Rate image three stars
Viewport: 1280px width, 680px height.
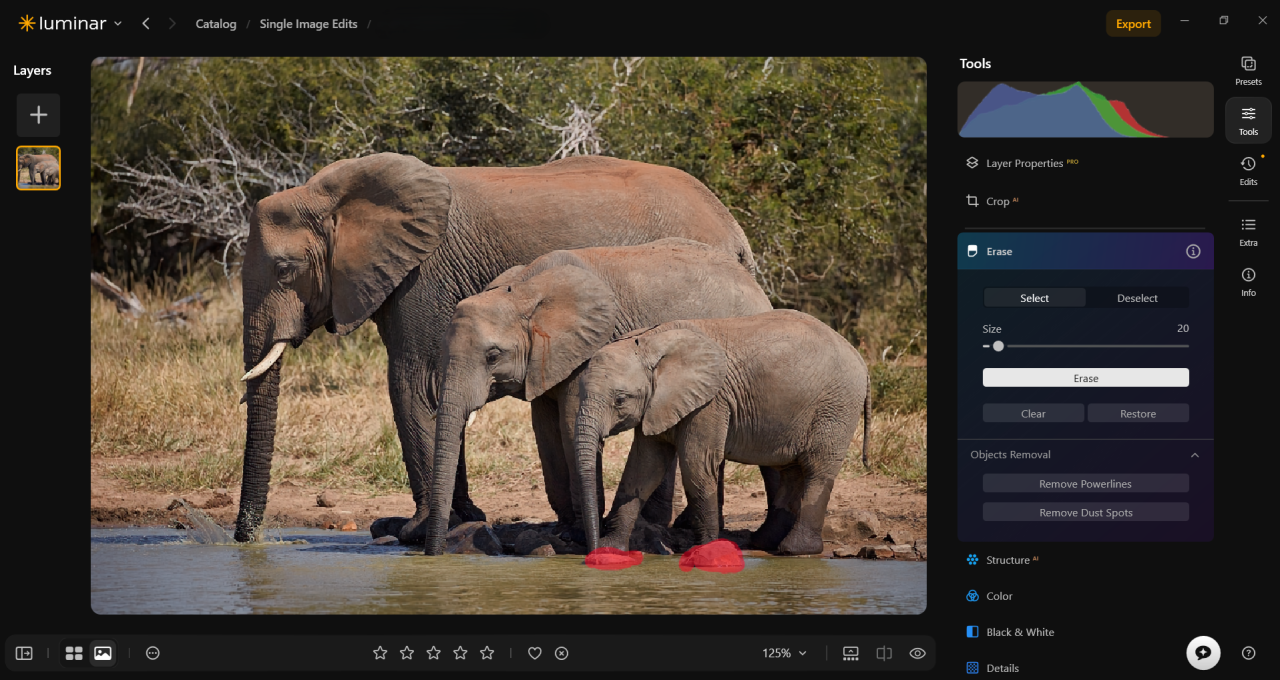pos(433,653)
